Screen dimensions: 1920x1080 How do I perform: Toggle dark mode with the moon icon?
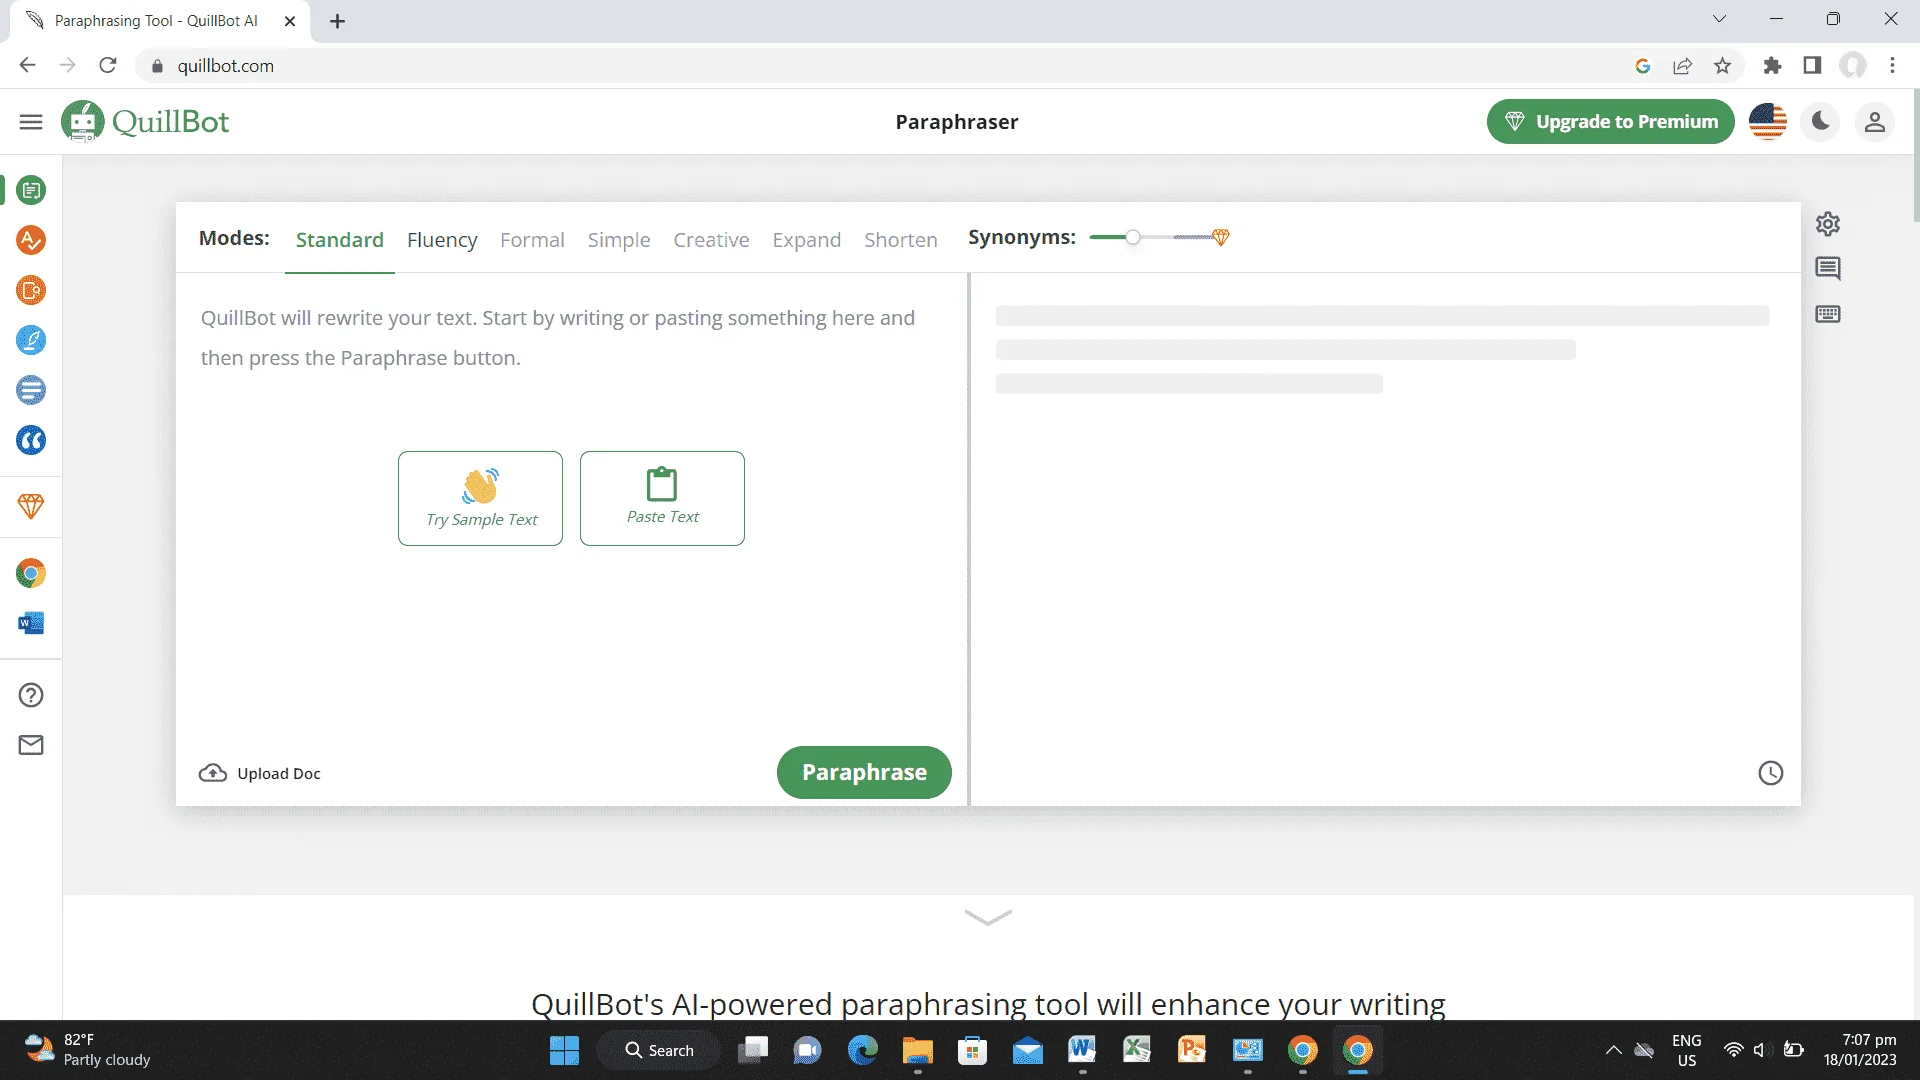[1821, 122]
